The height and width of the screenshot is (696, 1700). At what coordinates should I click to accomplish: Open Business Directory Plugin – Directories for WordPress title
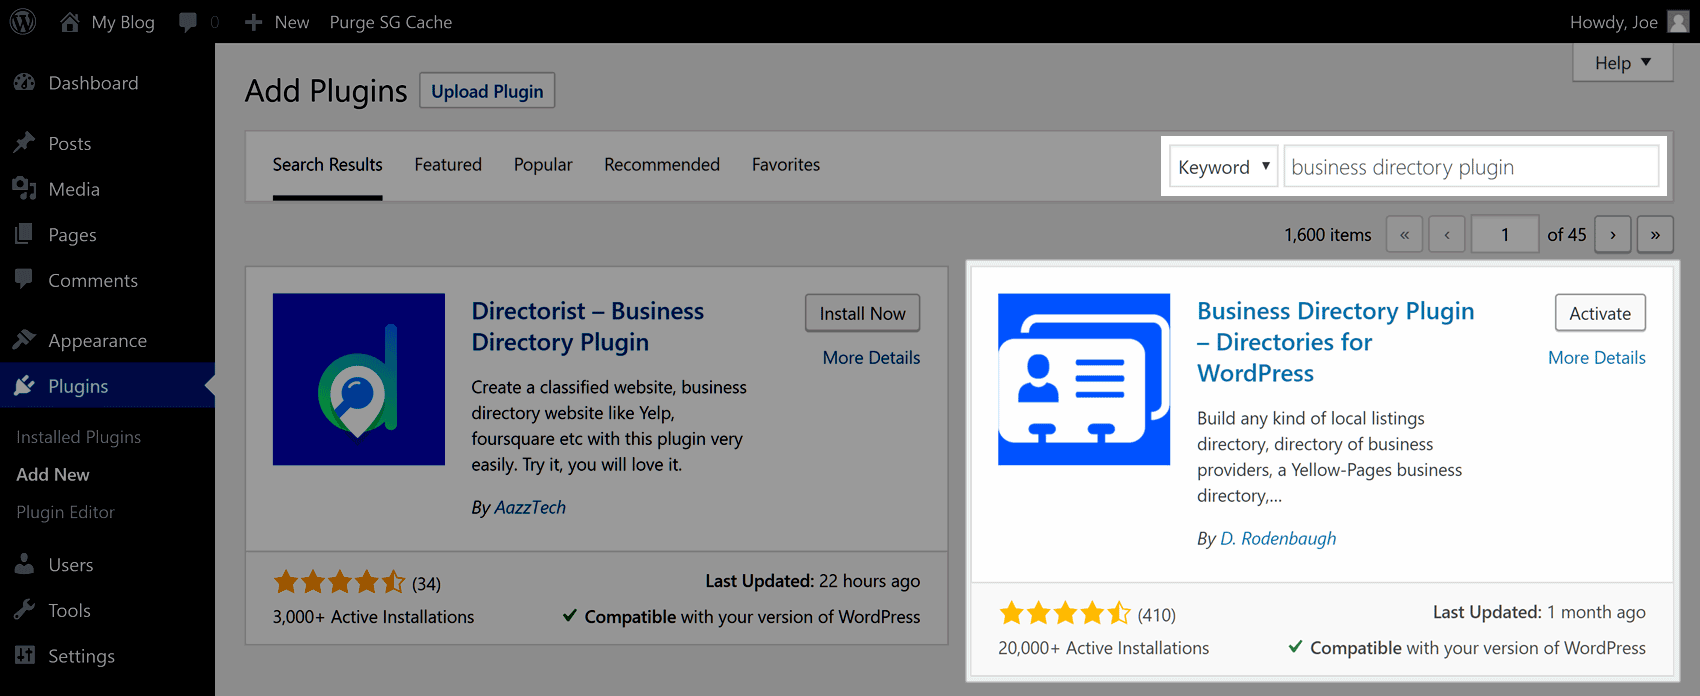1336,342
